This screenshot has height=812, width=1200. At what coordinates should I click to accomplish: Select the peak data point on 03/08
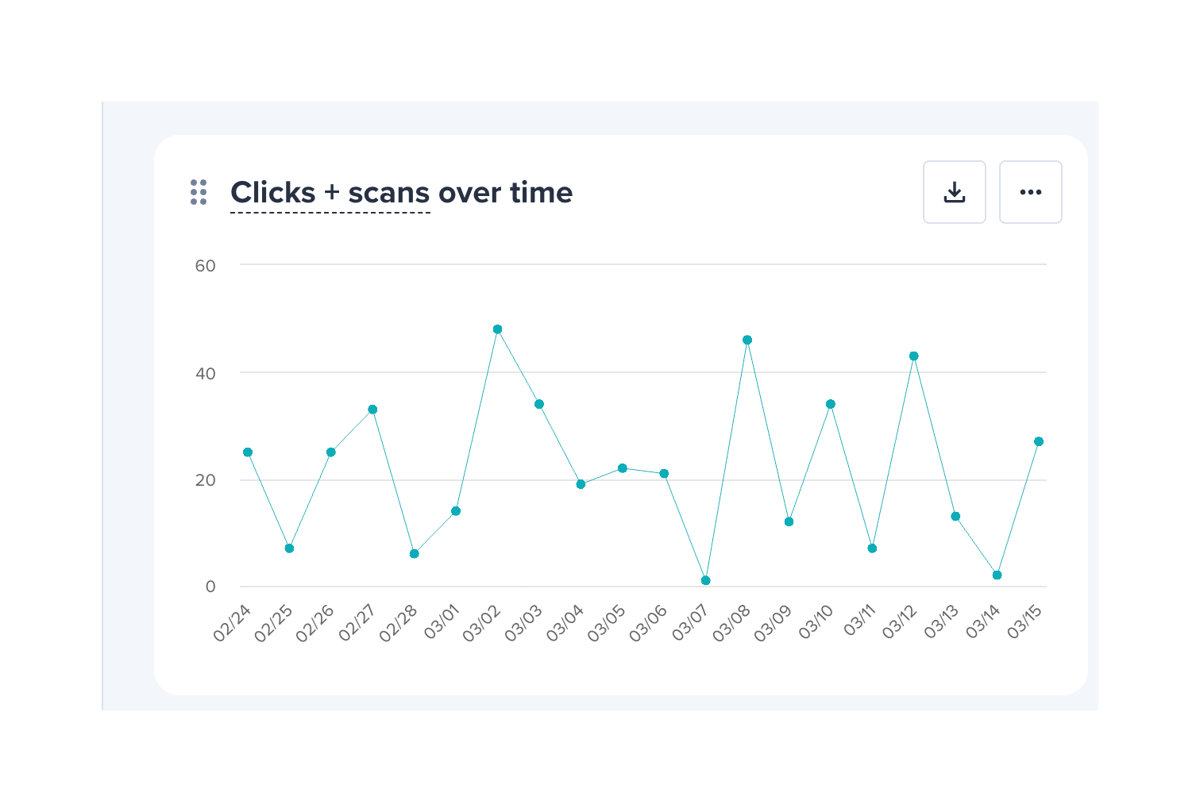[746, 339]
